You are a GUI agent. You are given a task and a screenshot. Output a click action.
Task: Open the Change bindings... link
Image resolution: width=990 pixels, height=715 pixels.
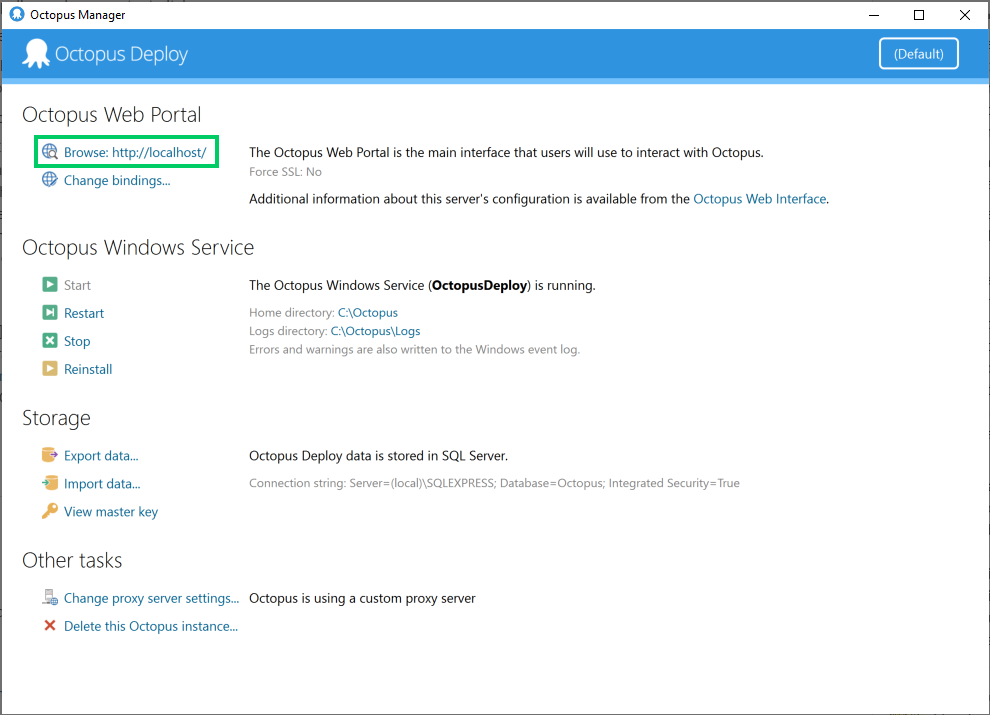pos(117,181)
